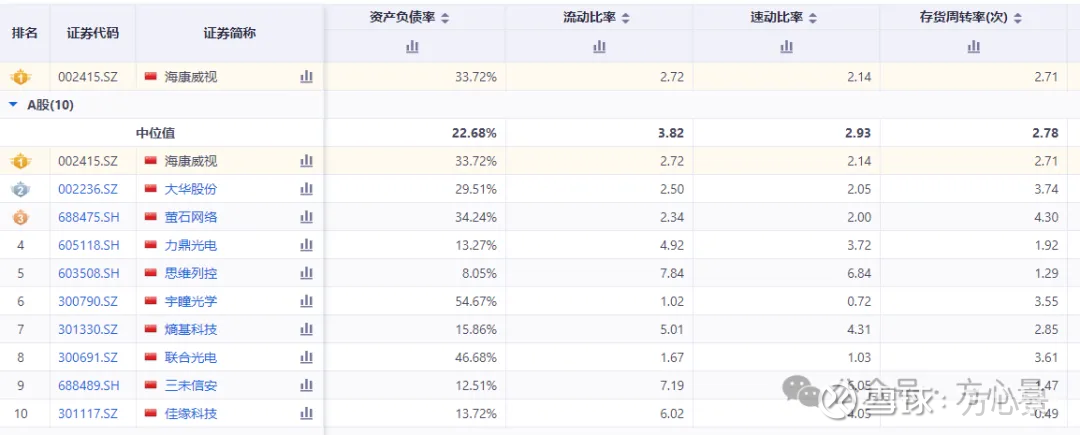Screen dimensions: 1080x435
Task: Open stock code 002236.SZ link
Action: (88, 189)
